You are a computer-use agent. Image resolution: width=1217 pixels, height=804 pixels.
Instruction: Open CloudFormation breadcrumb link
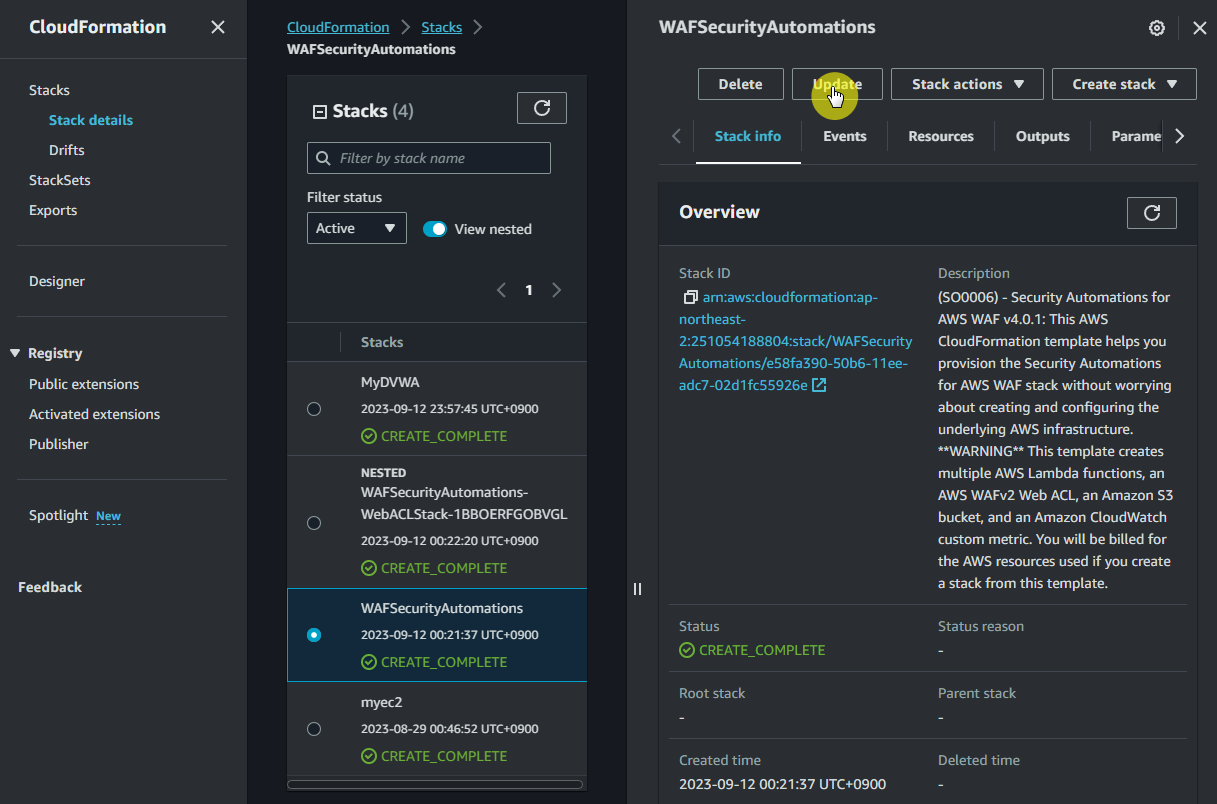pyautogui.click(x=338, y=27)
